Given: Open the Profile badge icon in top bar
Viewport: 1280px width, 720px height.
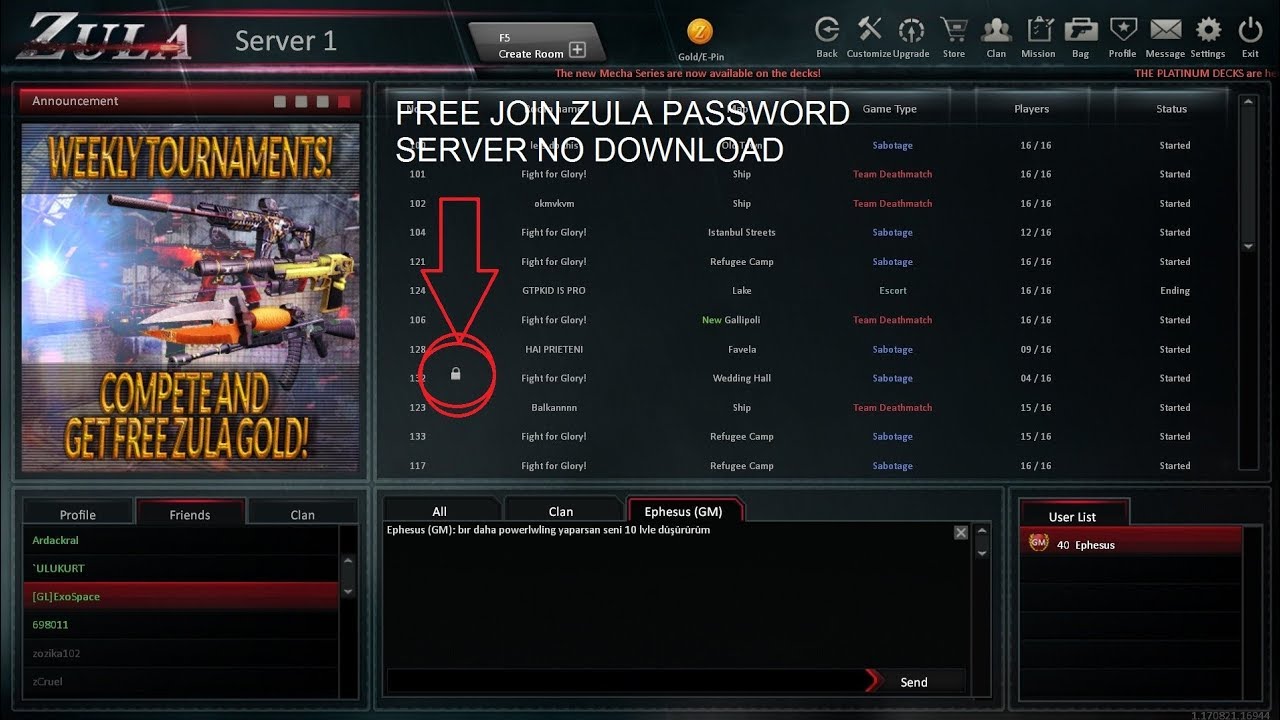Looking at the screenshot, I should coord(1123,31).
